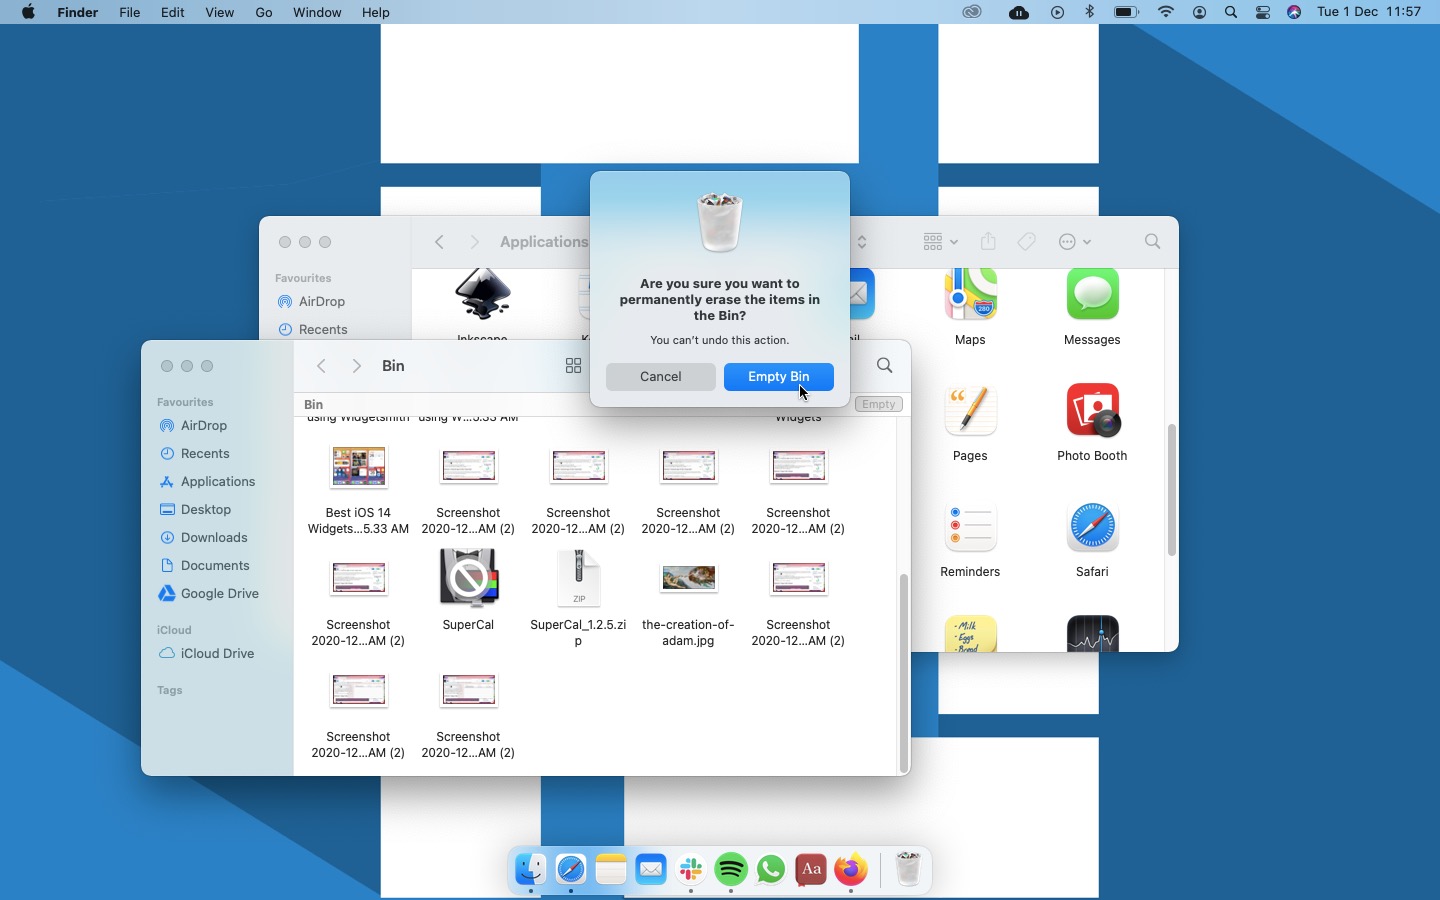Select the Safari app in Applications window
This screenshot has width=1440, height=900.
[x=1092, y=527]
